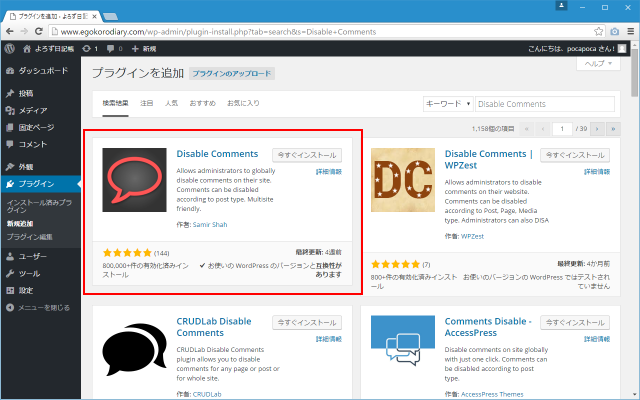This screenshot has height=400, width=640.
Task: Click プラグインのアップロード button
Action: coord(232,73)
